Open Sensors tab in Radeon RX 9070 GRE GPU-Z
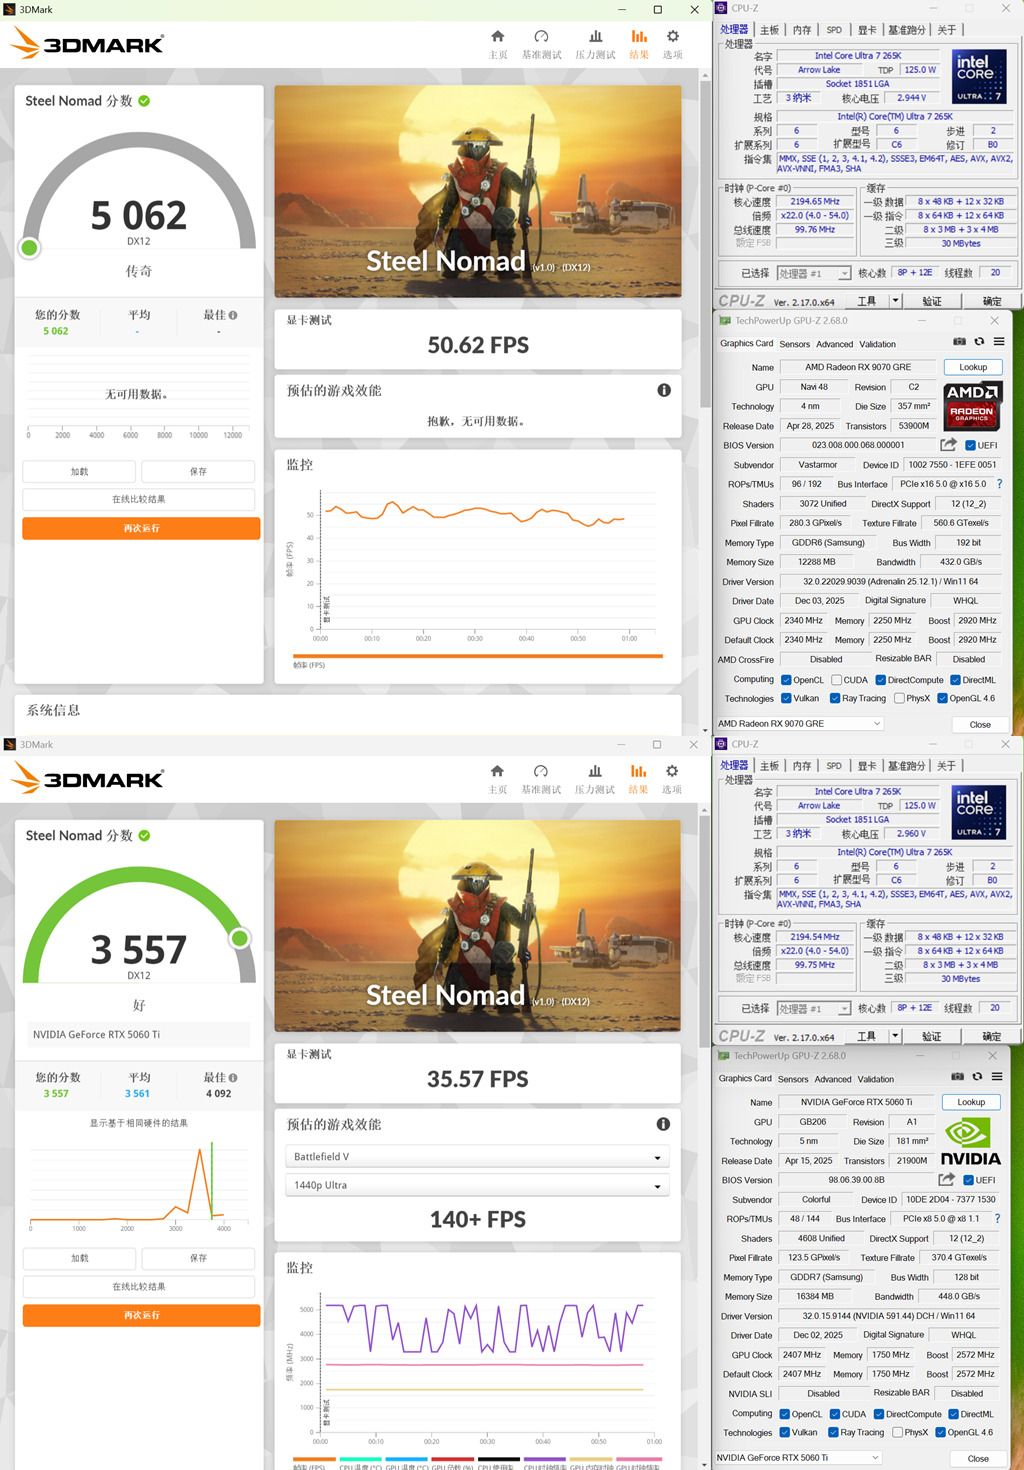 coord(795,344)
